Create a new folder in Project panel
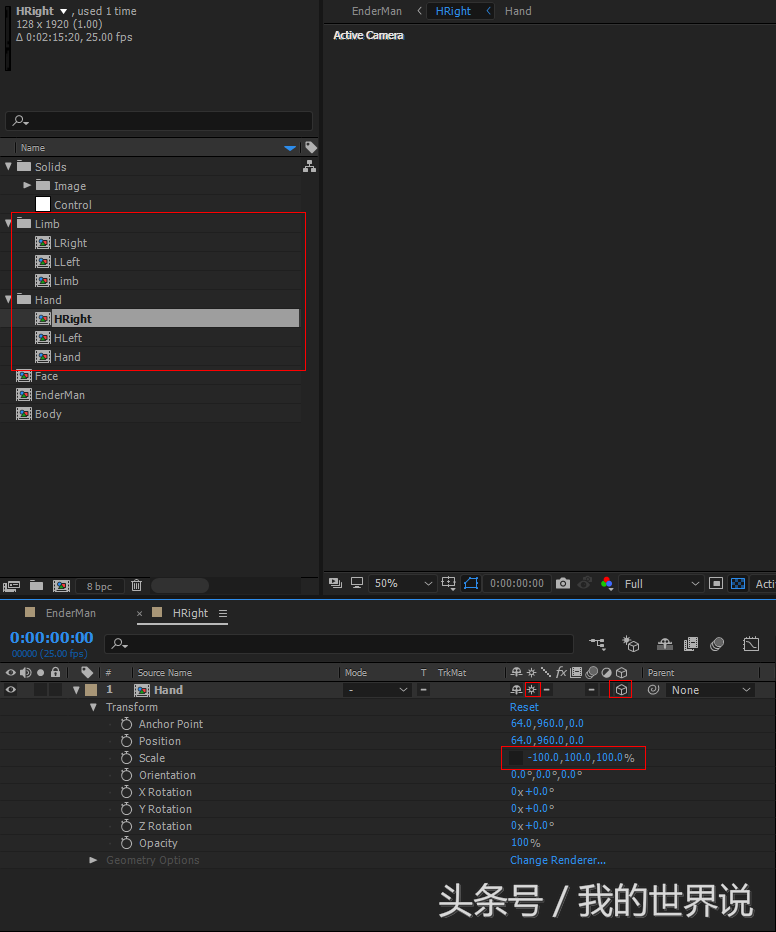The height and width of the screenshot is (932, 776). 37,586
